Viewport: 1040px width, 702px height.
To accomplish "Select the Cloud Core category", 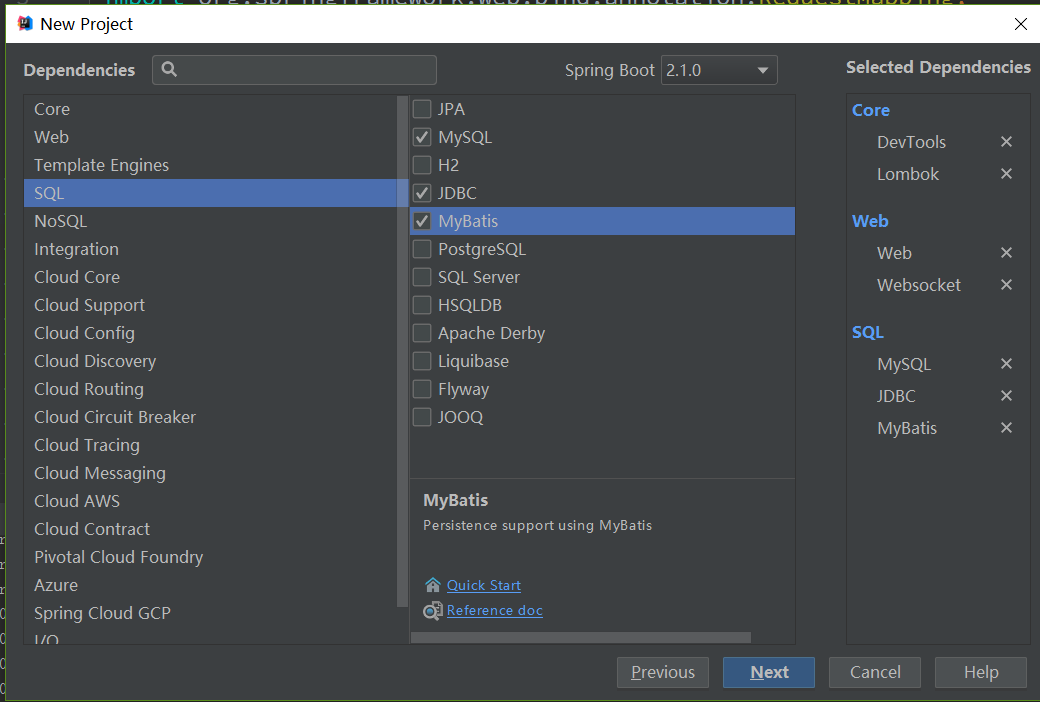I will (x=210, y=277).
